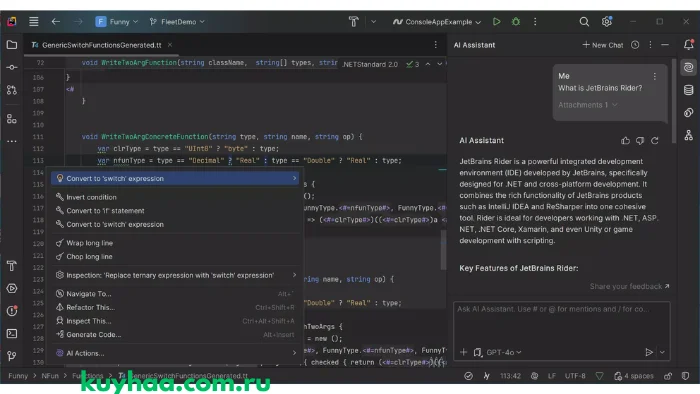Viewport: 700px width, 394px height.
Task: Send the chat message
Action: click(x=649, y=352)
